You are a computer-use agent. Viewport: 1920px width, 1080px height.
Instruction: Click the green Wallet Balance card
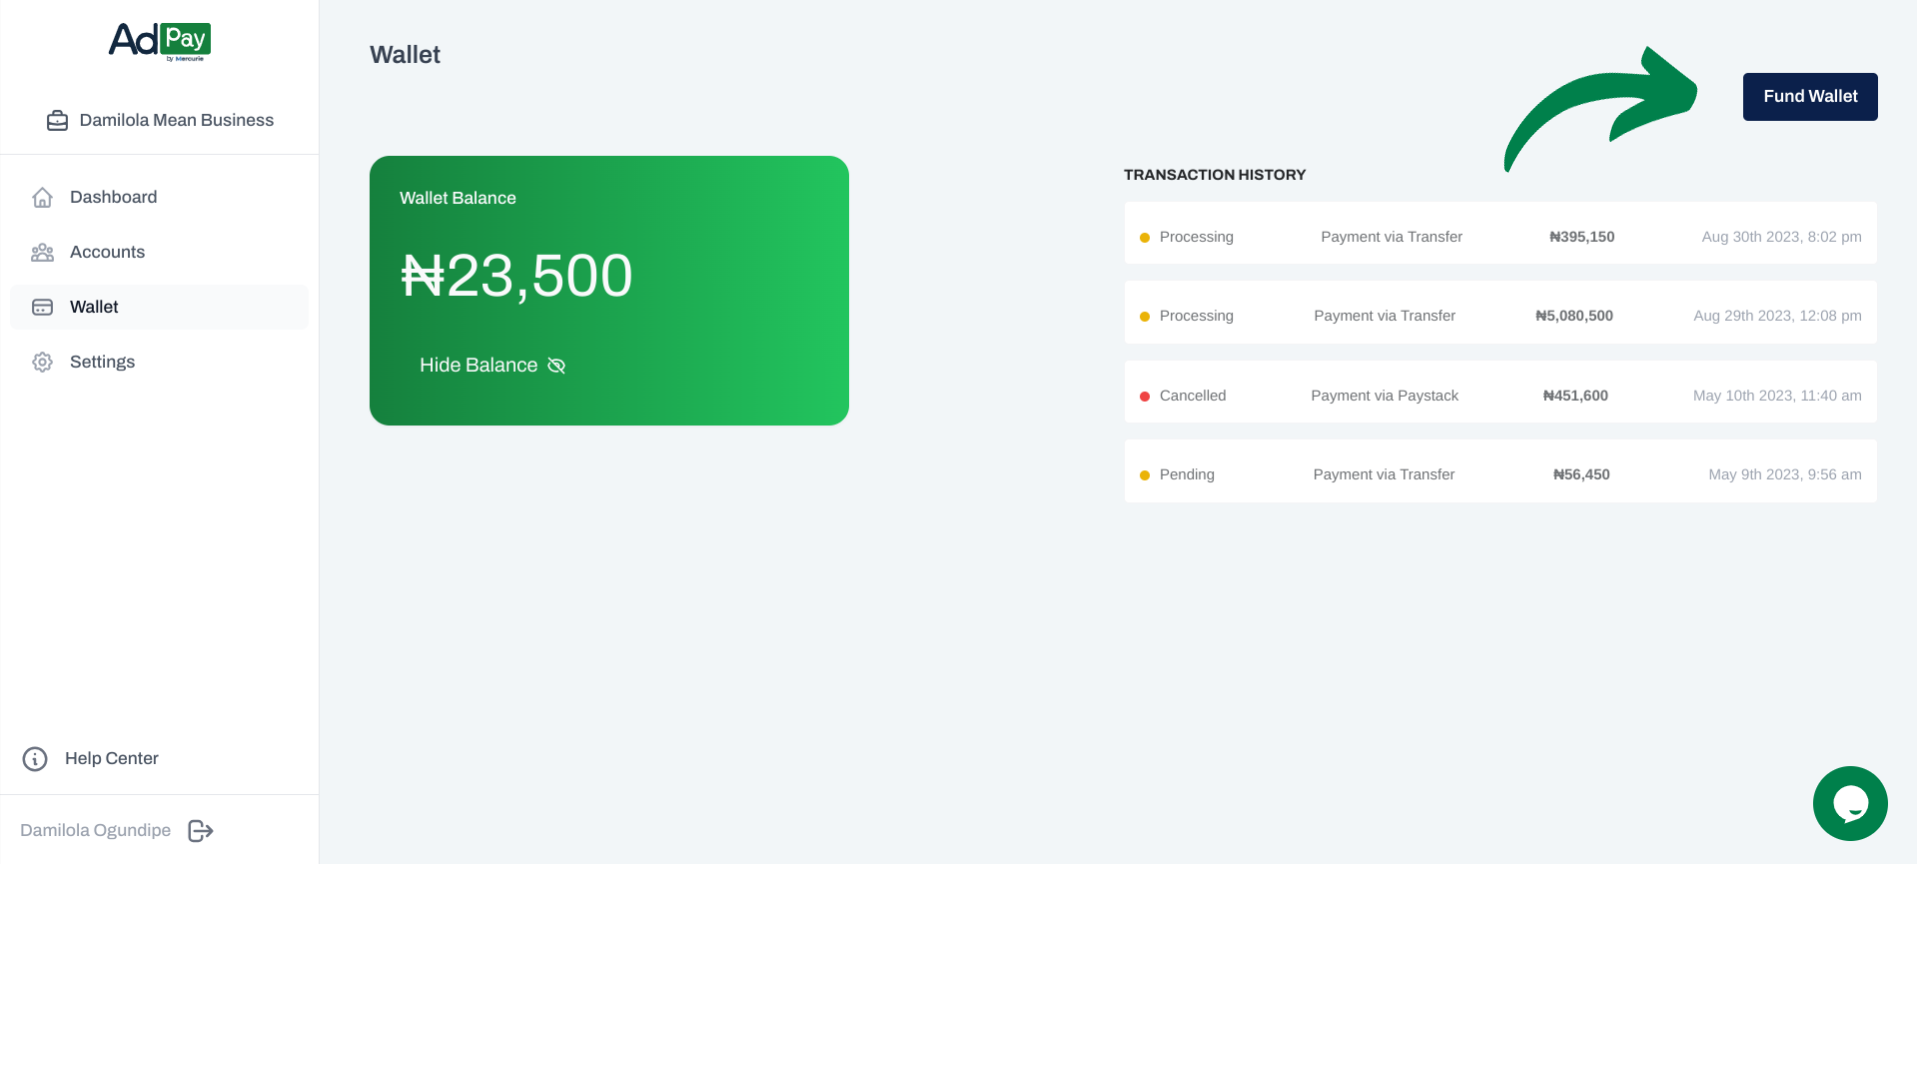click(609, 290)
